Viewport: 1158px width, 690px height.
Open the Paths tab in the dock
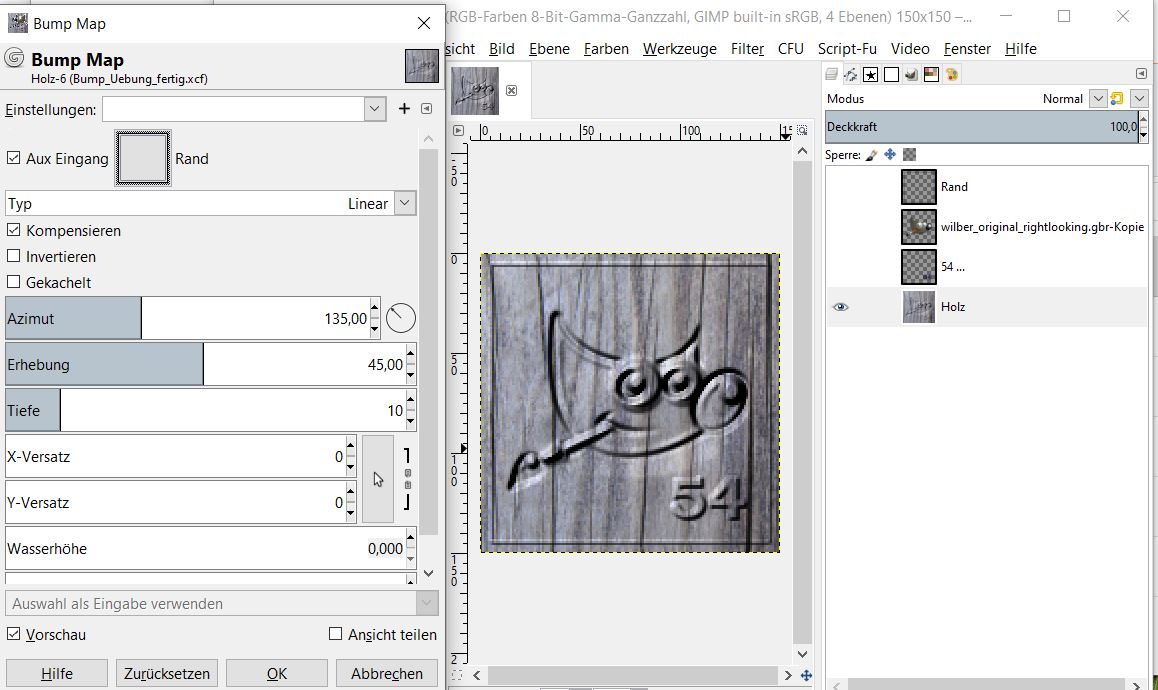tap(851, 74)
